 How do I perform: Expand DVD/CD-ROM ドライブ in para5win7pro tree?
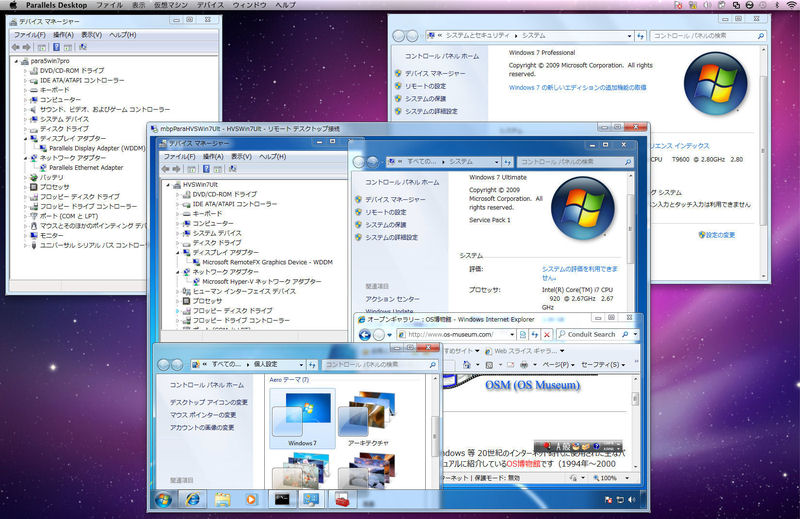pyautogui.click(x=25, y=70)
